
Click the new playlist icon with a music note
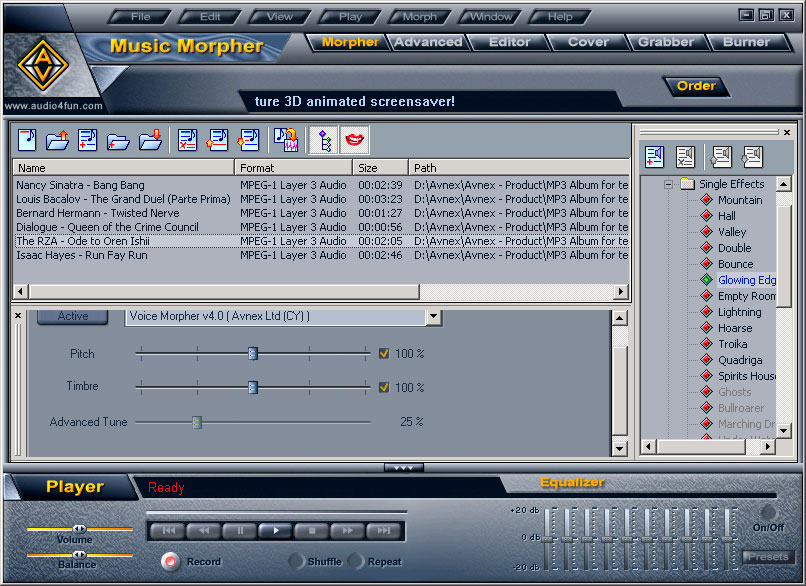pos(27,140)
